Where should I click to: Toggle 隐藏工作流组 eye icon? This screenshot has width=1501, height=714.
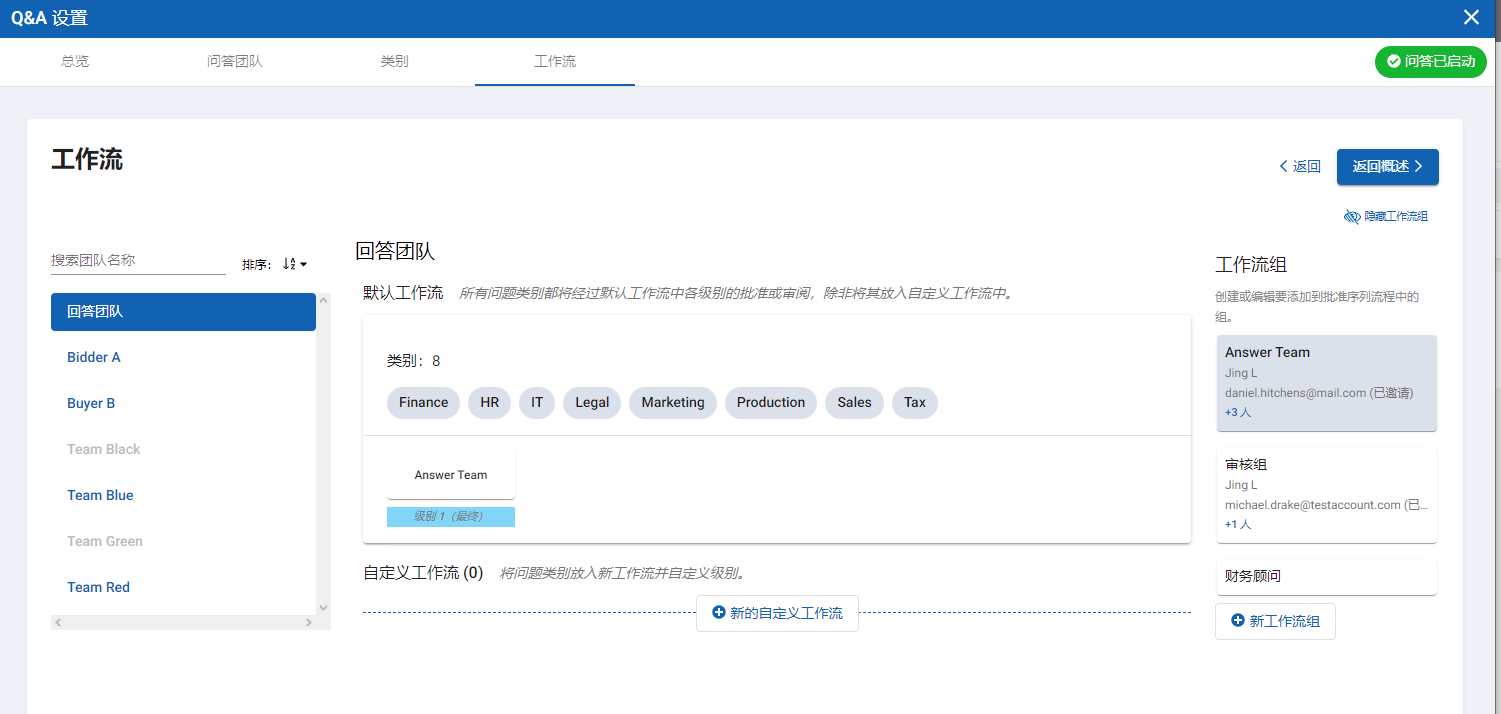1352,217
